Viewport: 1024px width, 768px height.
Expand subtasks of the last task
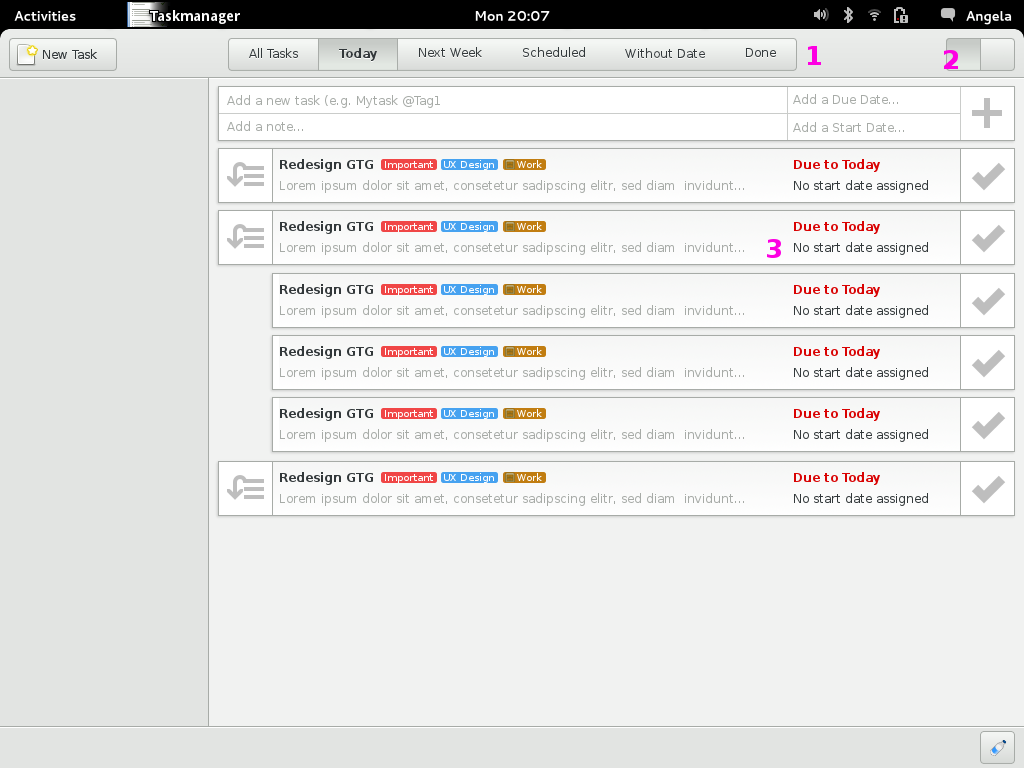click(245, 489)
